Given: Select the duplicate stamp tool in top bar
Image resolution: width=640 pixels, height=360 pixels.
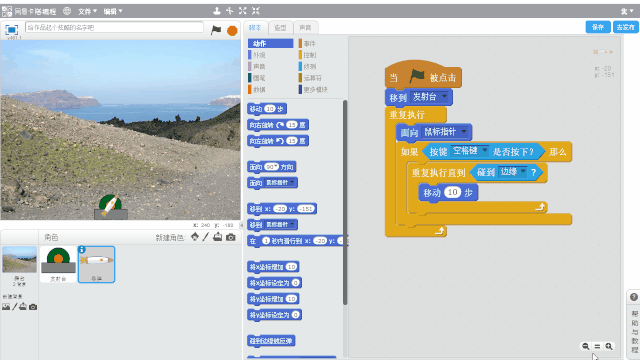Looking at the screenshot, I should click(x=217, y=11).
